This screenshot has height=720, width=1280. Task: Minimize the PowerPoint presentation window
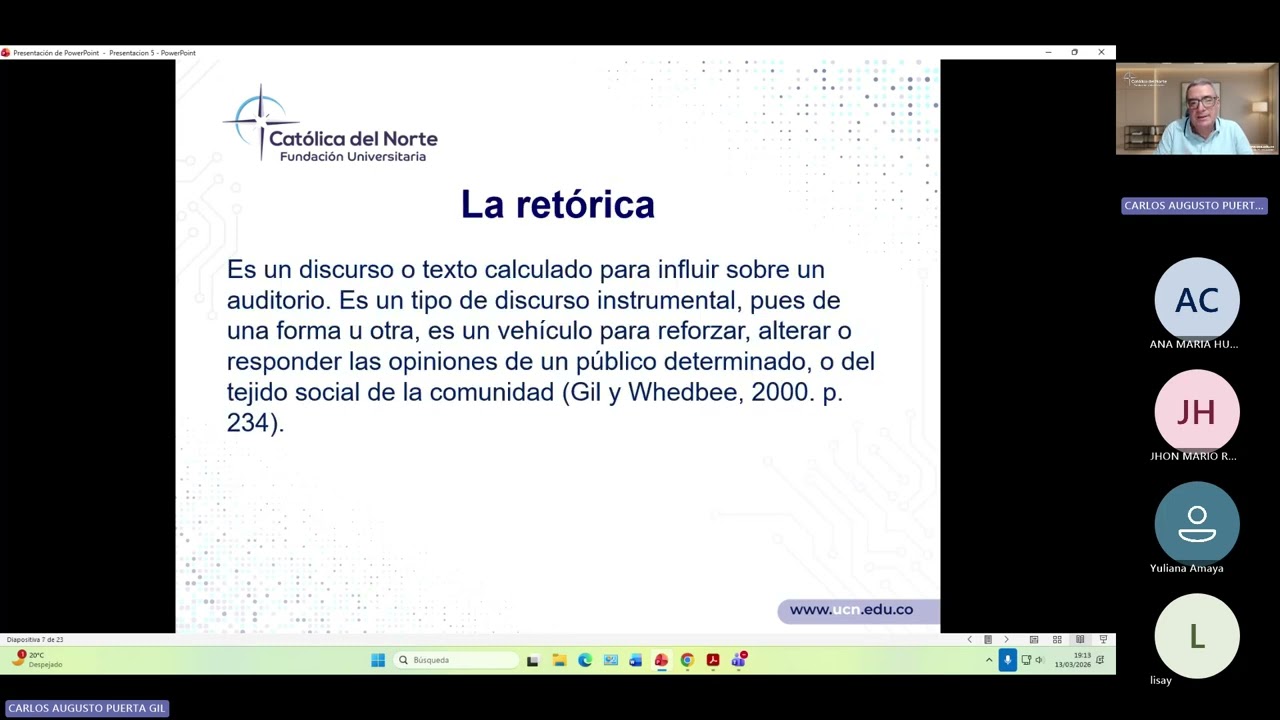tap(1048, 52)
